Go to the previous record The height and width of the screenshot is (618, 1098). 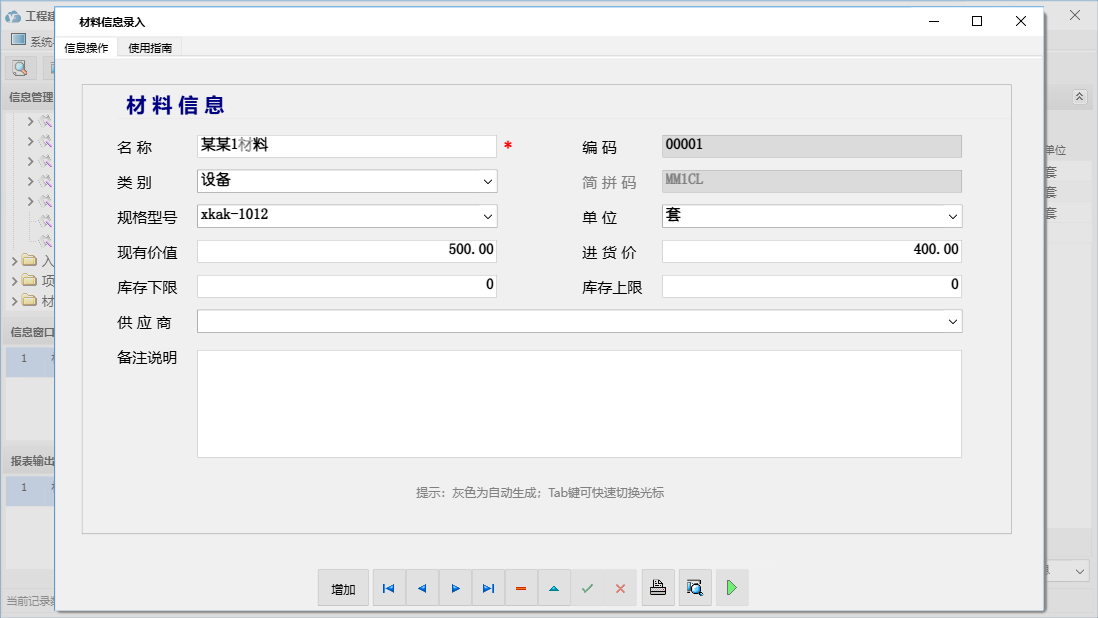(x=421, y=588)
